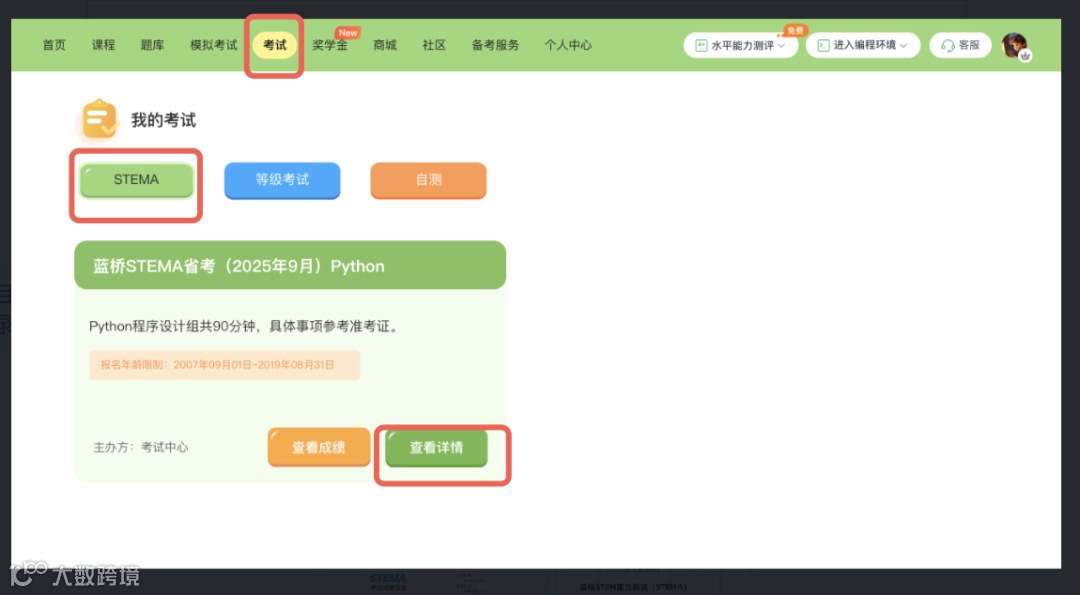Open the 进入编程环境 coding environment icon

pos(824,45)
